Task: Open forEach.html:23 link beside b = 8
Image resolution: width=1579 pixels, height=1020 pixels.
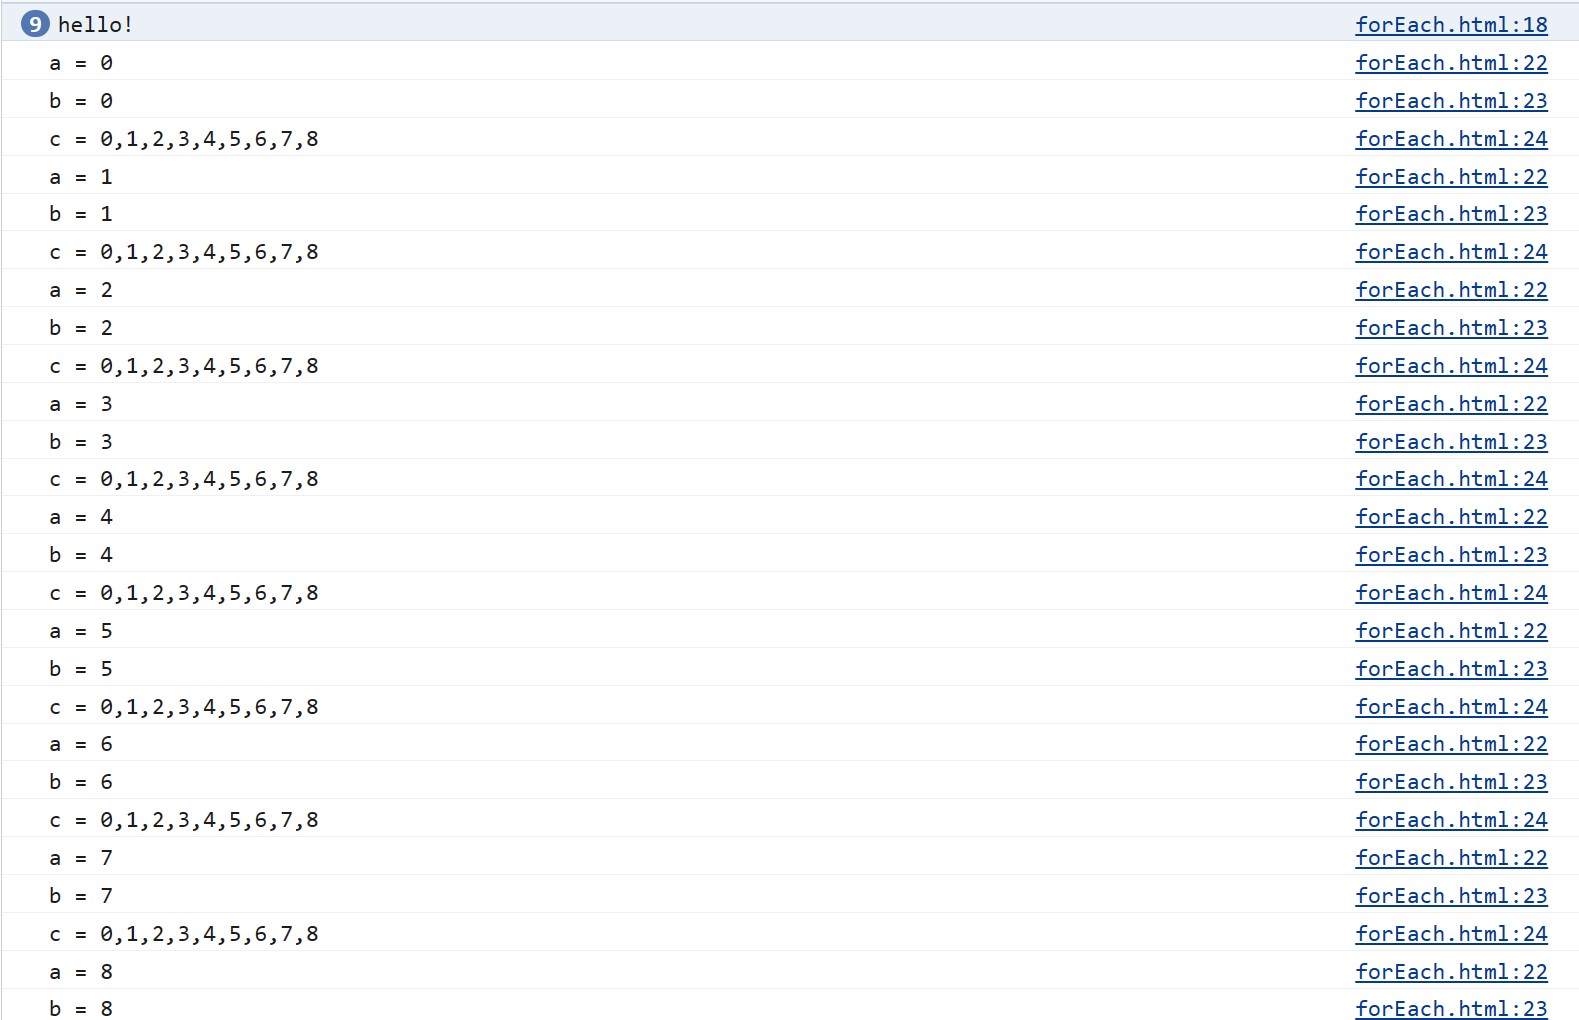Action: (1451, 1008)
